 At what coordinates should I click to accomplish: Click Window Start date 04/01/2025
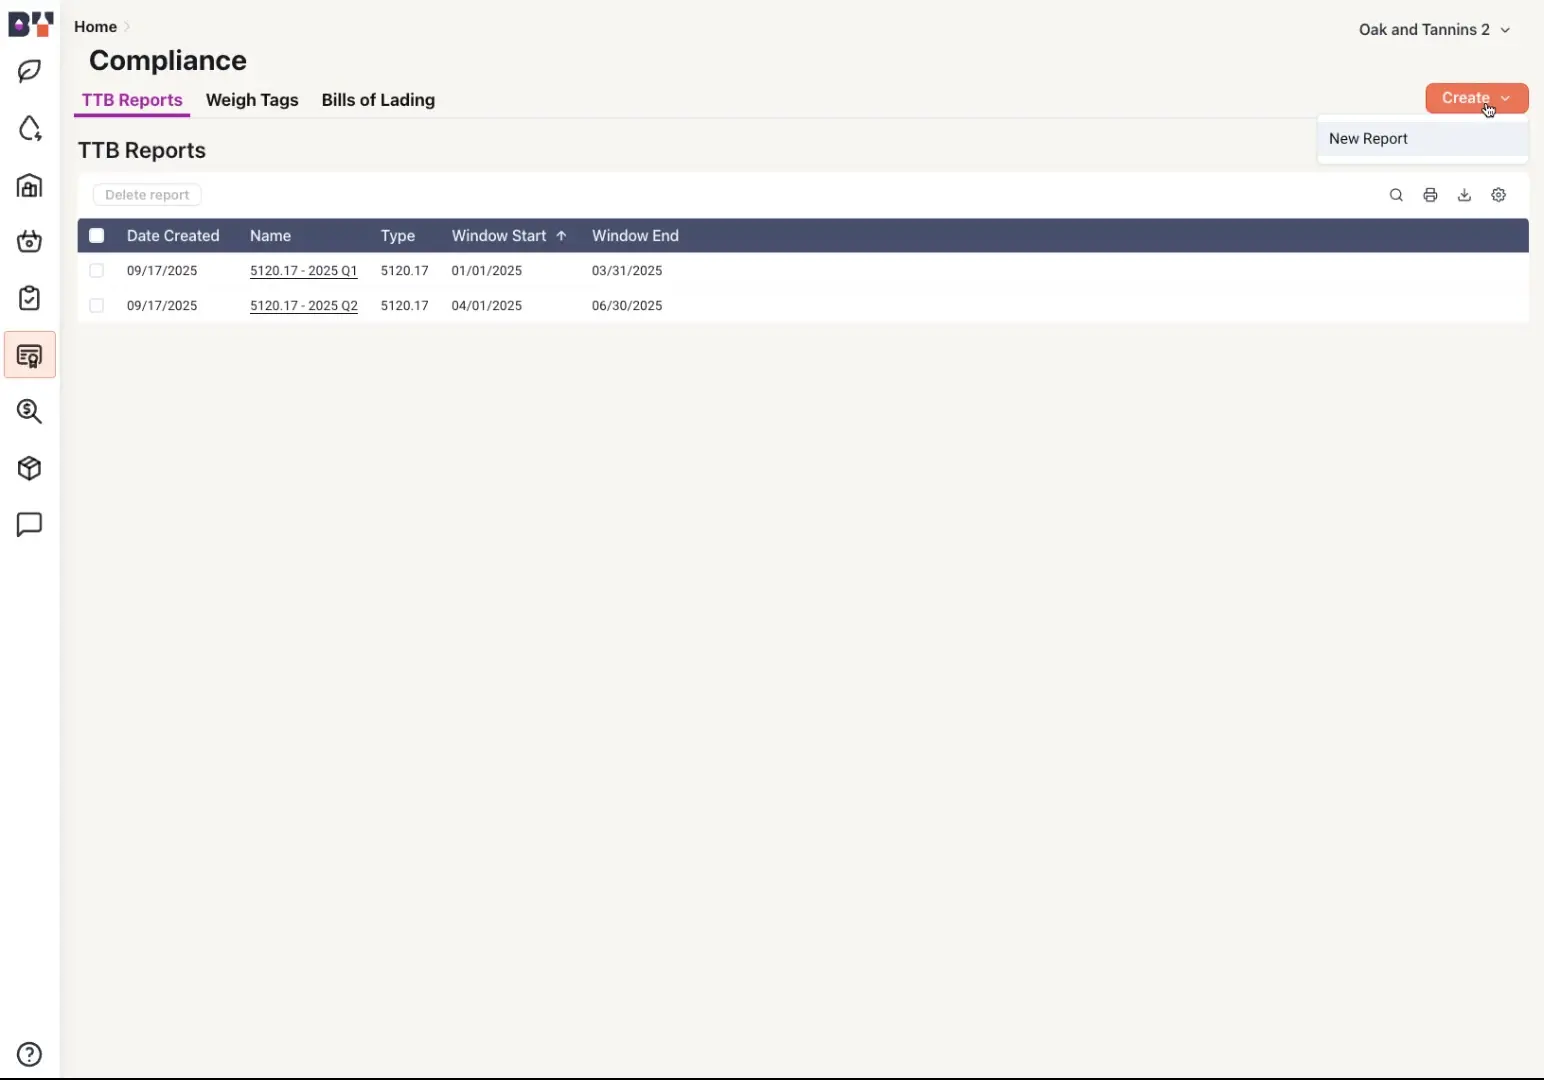point(486,306)
